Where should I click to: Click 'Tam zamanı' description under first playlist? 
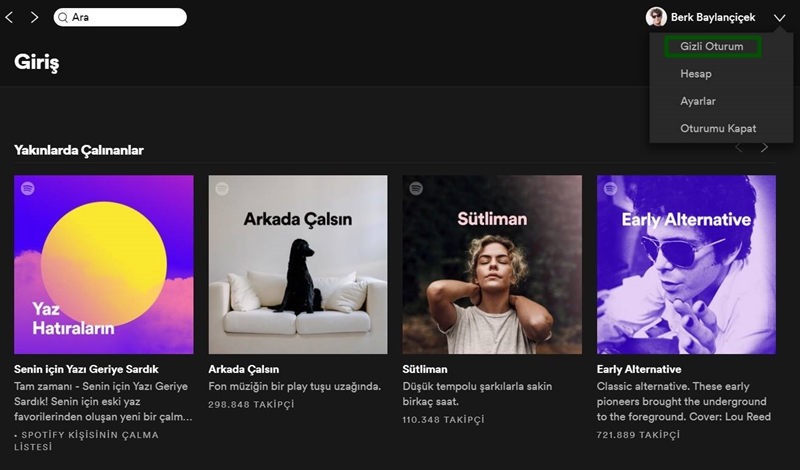104,402
